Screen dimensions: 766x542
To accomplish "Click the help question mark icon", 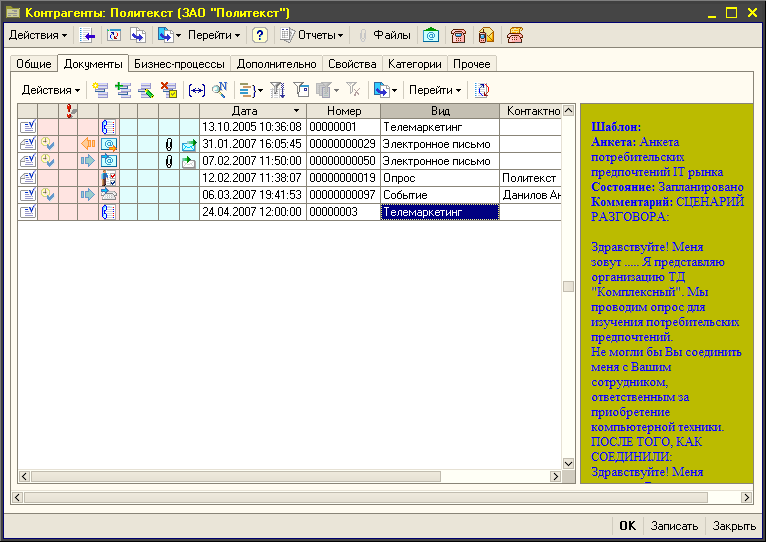I will [260, 35].
